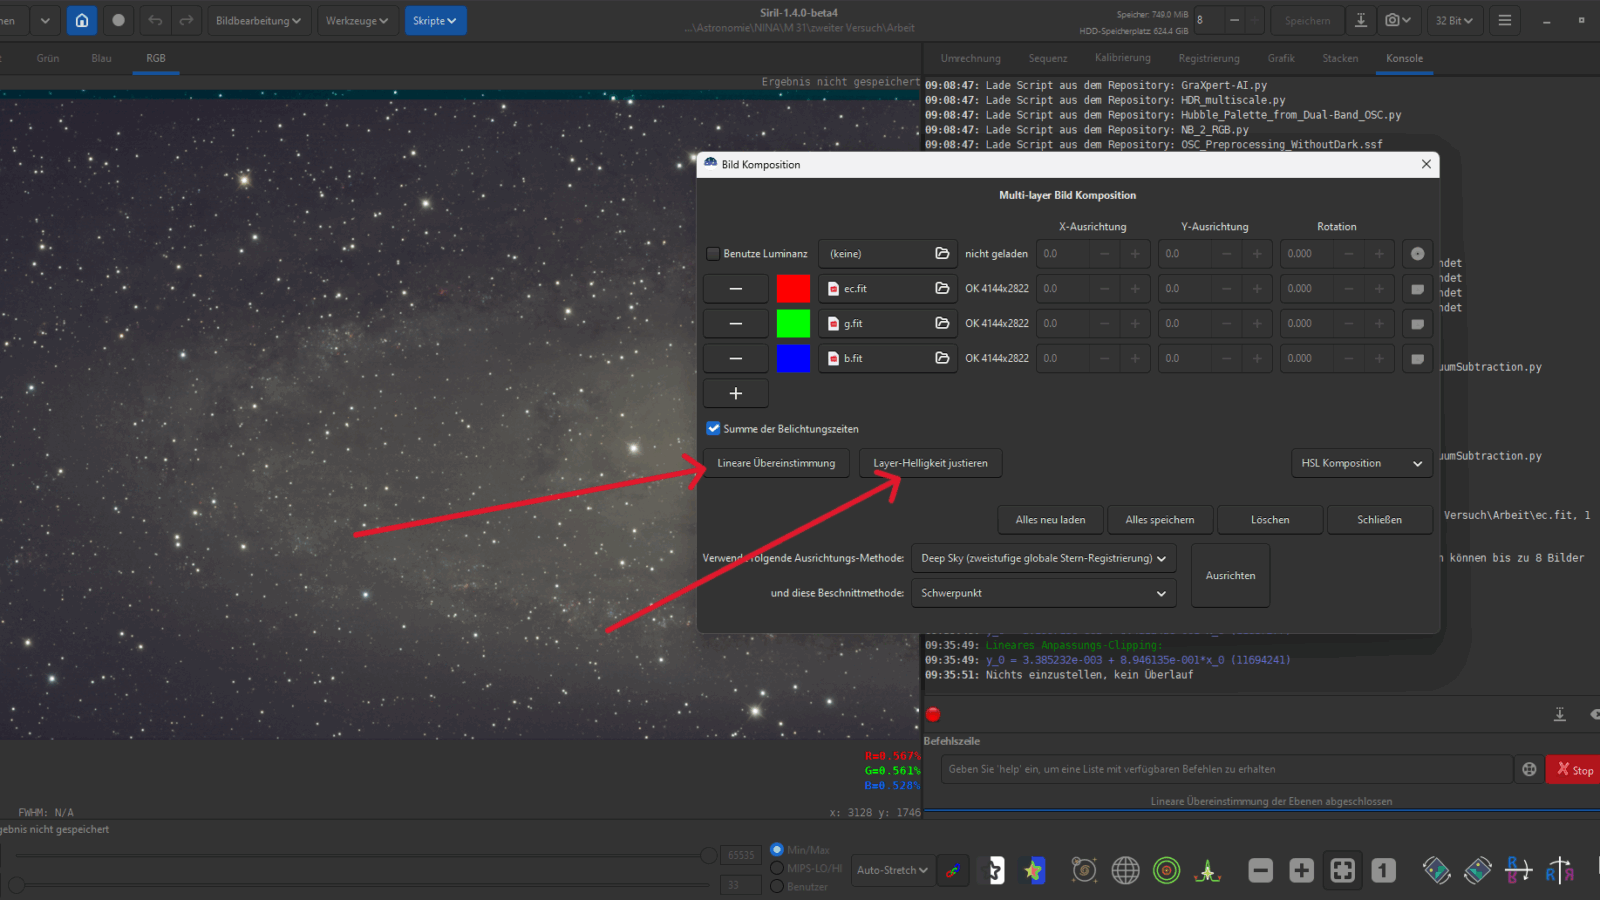Viewport: 1600px width, 900px height.
Task: Click the globe grid icon
Action: 1125,870
